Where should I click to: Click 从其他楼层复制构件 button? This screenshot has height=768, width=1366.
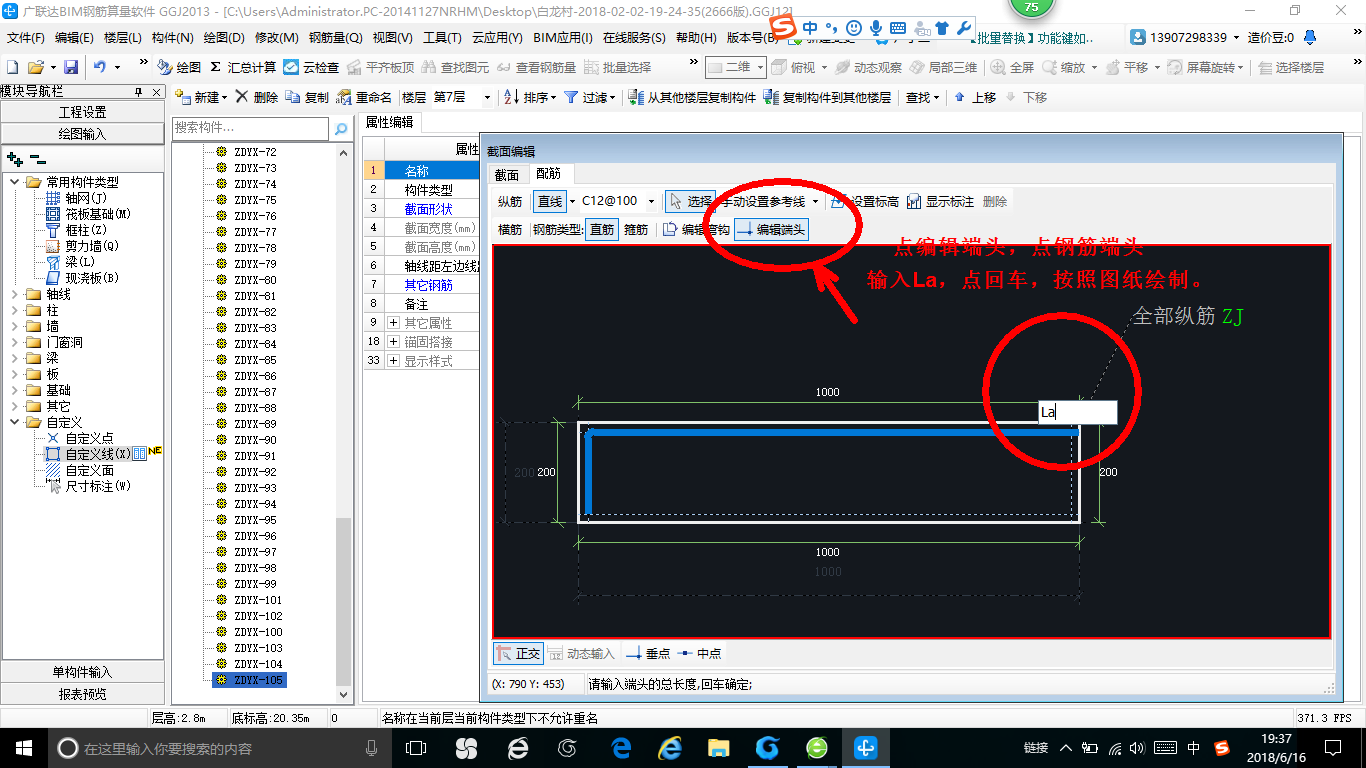[x=692, y=97]
